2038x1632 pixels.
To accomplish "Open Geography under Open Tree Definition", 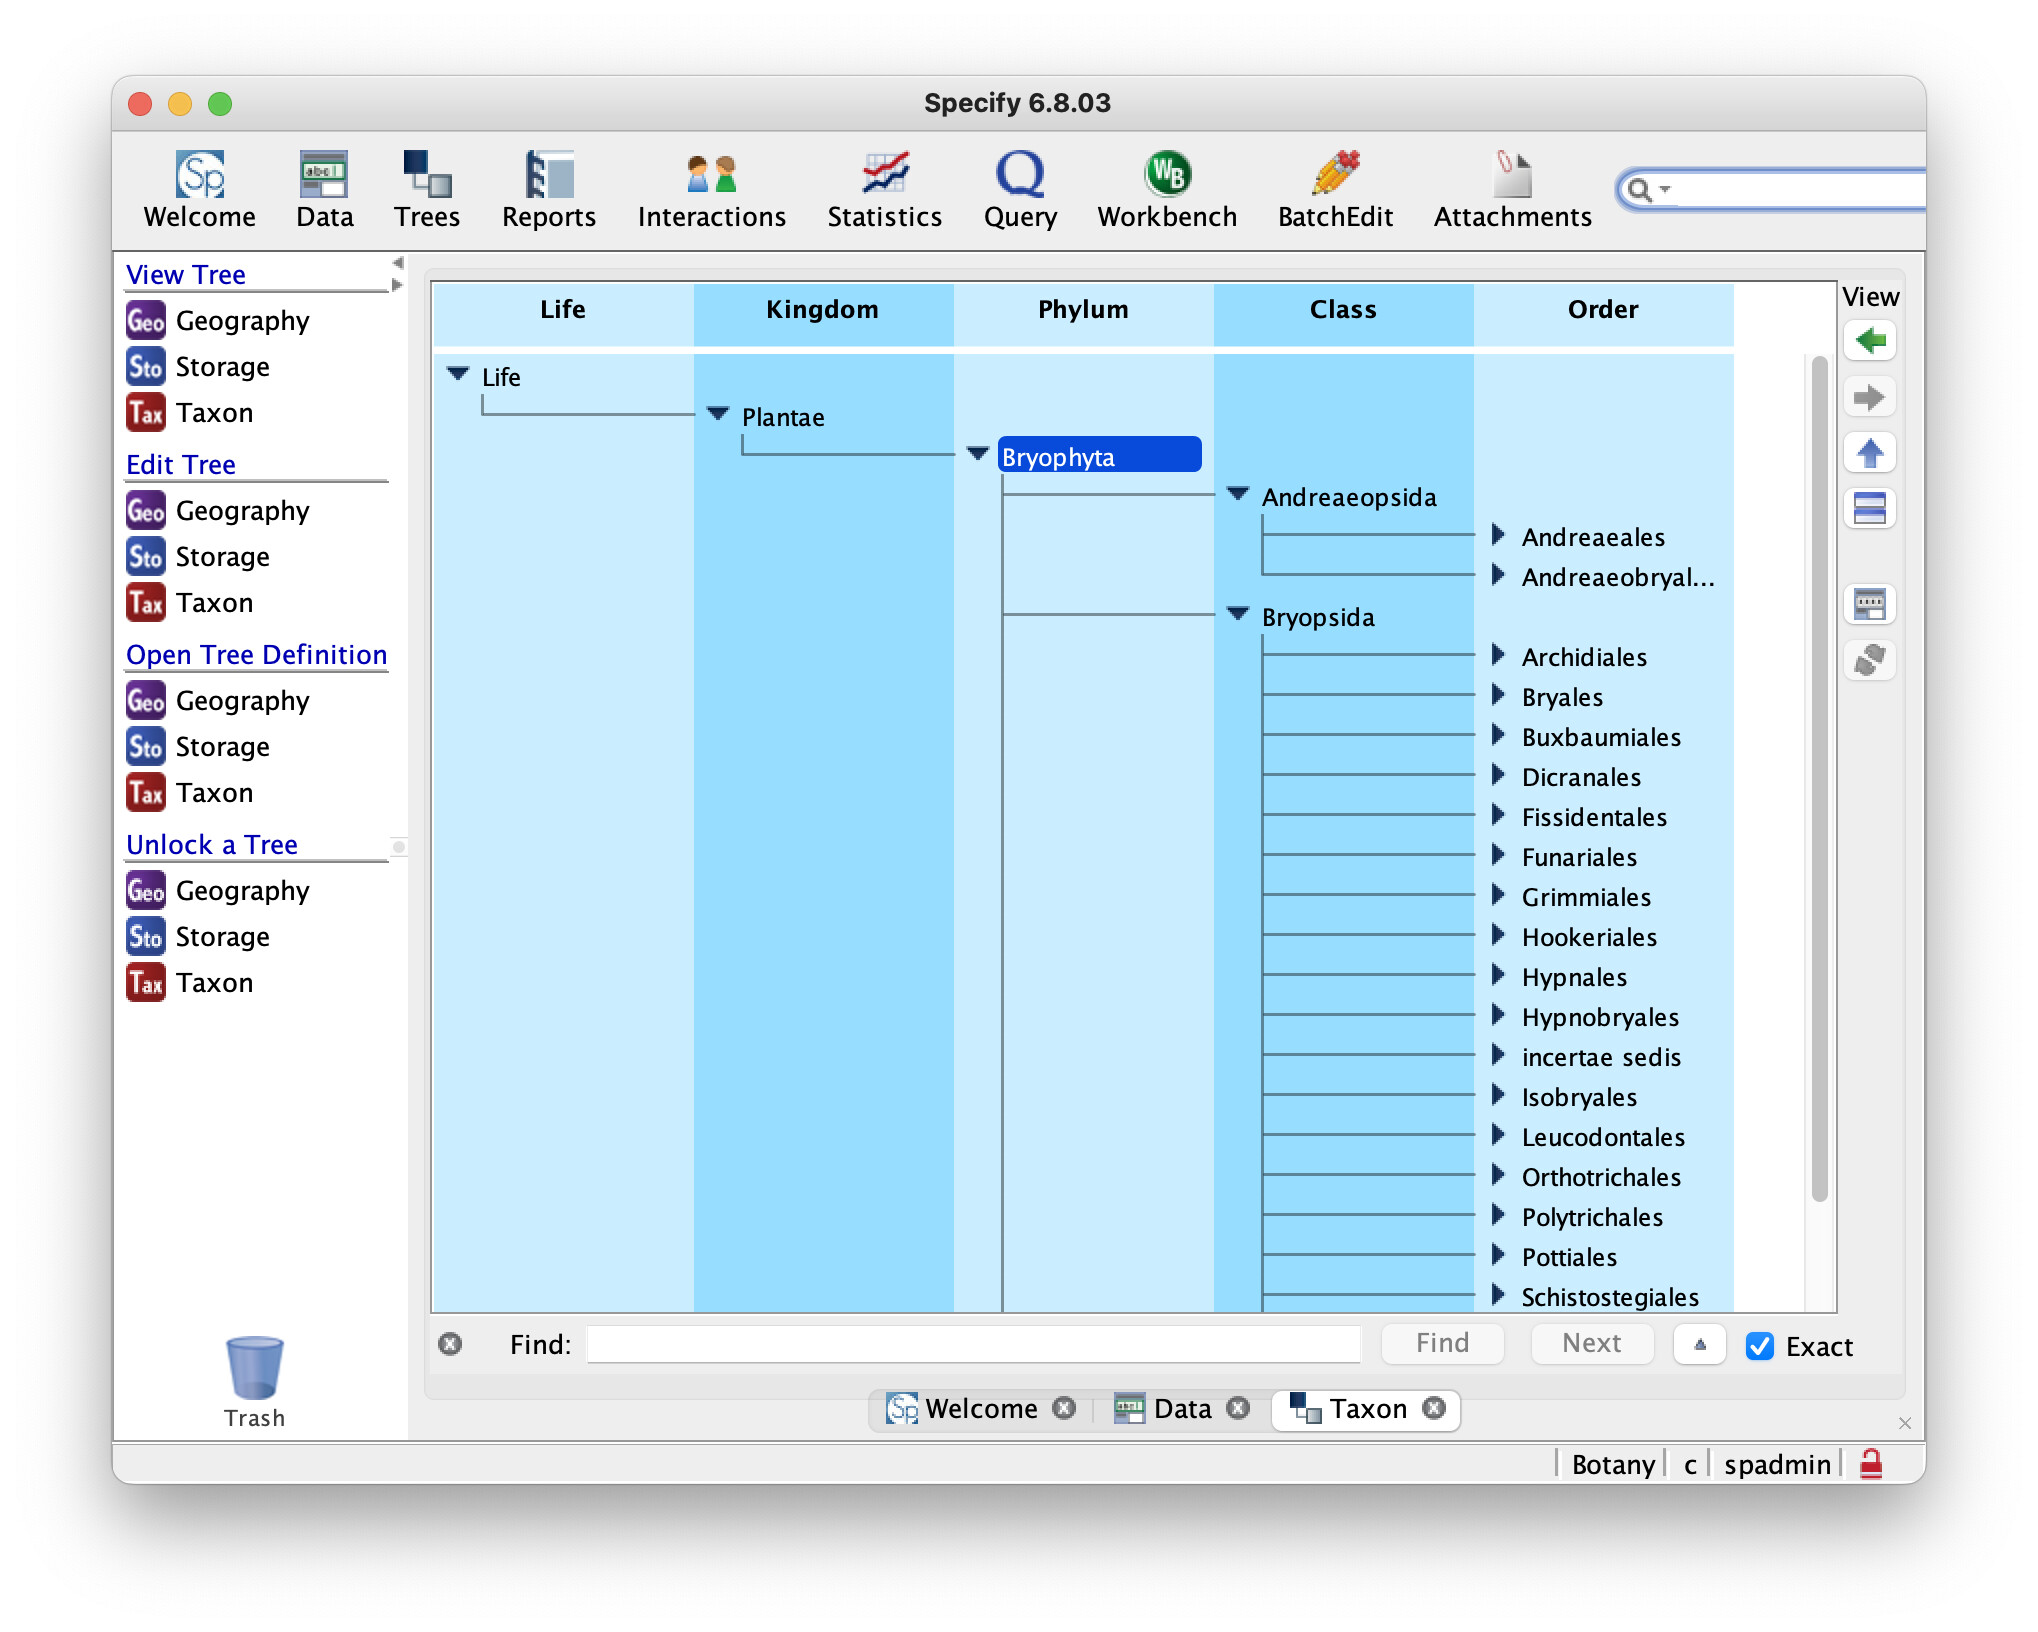I will click(x=218, y=701).
